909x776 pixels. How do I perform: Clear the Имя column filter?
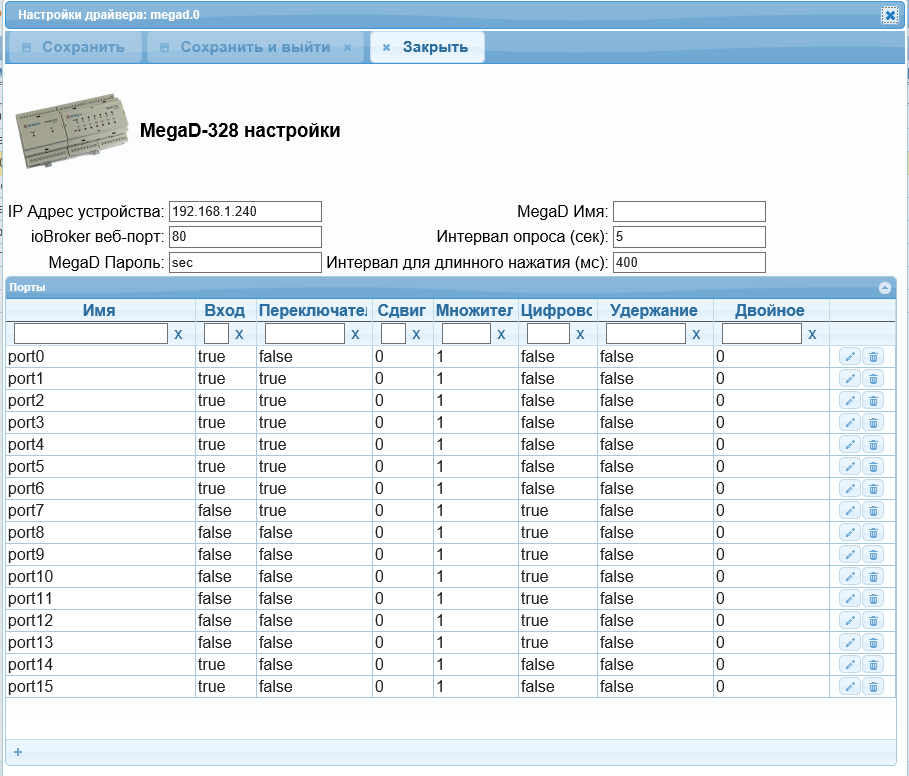click(178, 334)
